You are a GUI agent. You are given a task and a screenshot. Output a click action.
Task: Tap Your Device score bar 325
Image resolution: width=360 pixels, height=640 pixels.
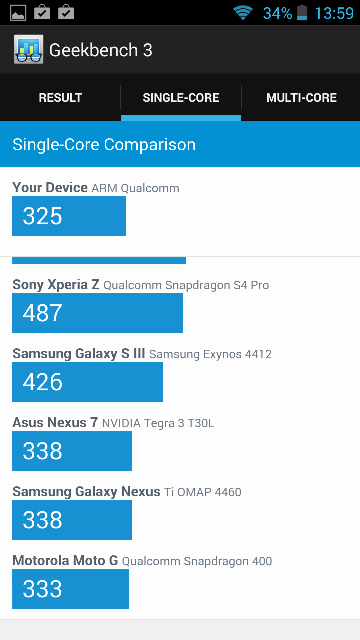[x=69, y=216]
